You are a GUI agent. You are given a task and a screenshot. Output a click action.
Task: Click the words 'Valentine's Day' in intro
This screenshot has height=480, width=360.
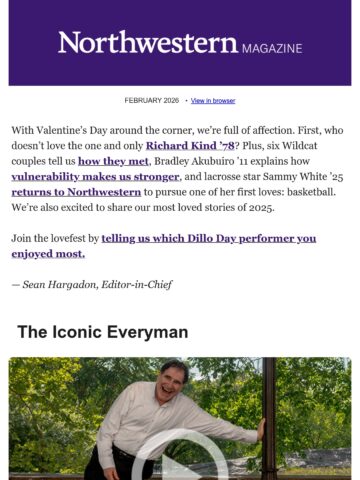pos(72,130)
